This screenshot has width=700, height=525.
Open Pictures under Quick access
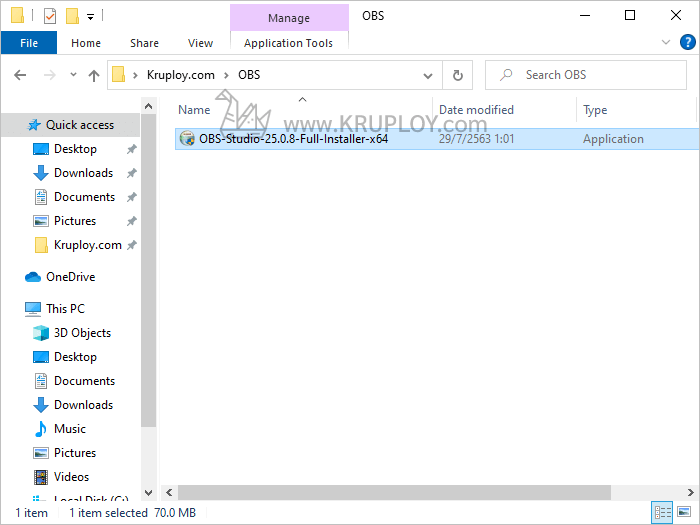[x=75, y=221]
